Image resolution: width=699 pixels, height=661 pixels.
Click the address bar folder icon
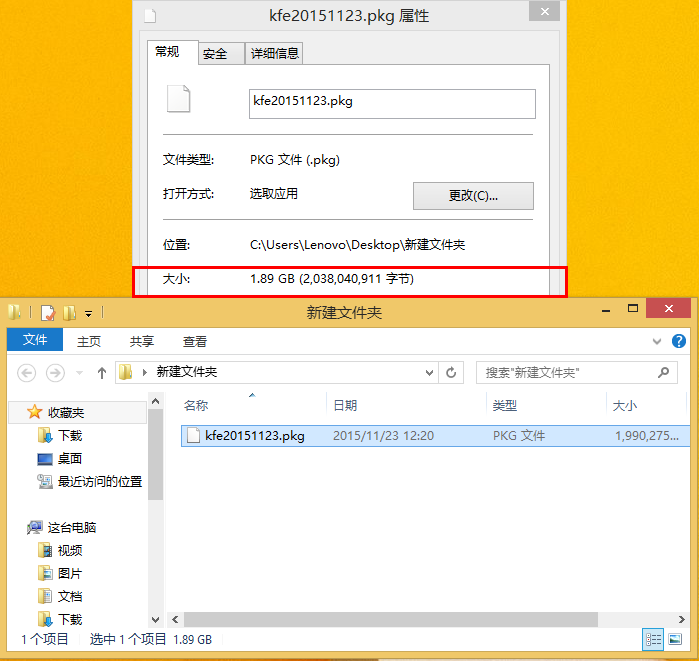(126, 372)
